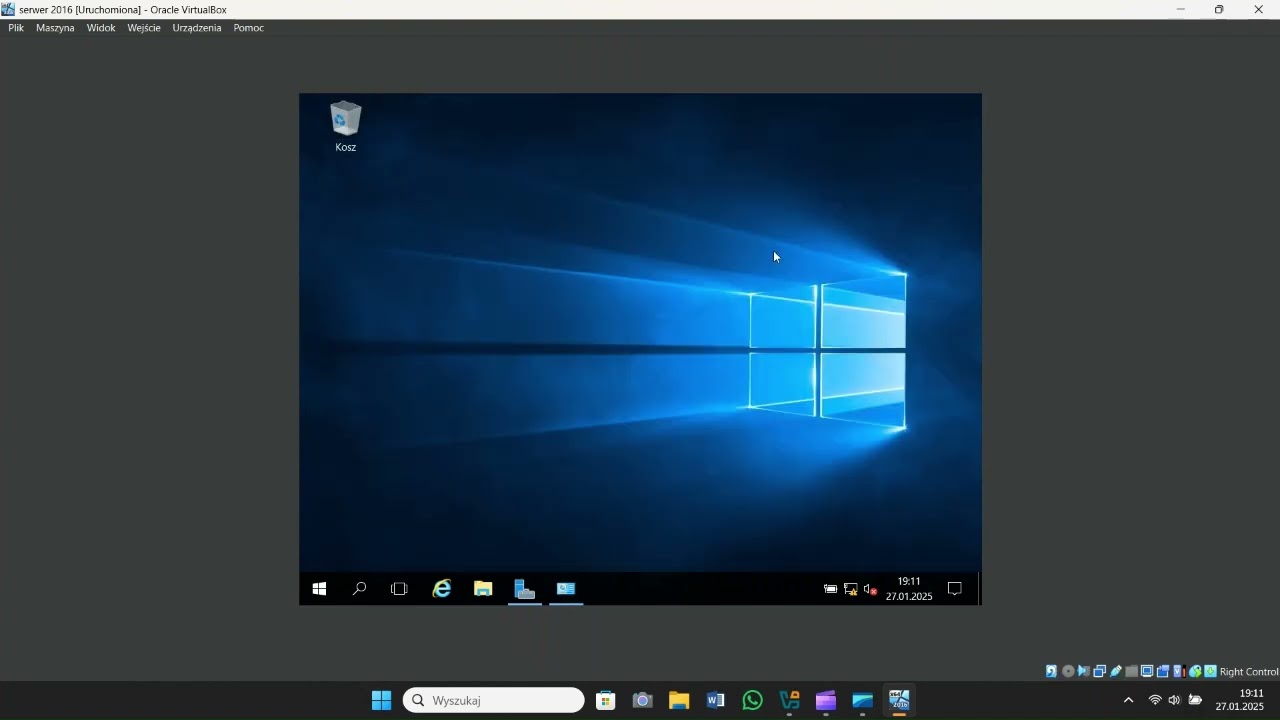Restore down the VirtualBox window

click(1219, 9)
